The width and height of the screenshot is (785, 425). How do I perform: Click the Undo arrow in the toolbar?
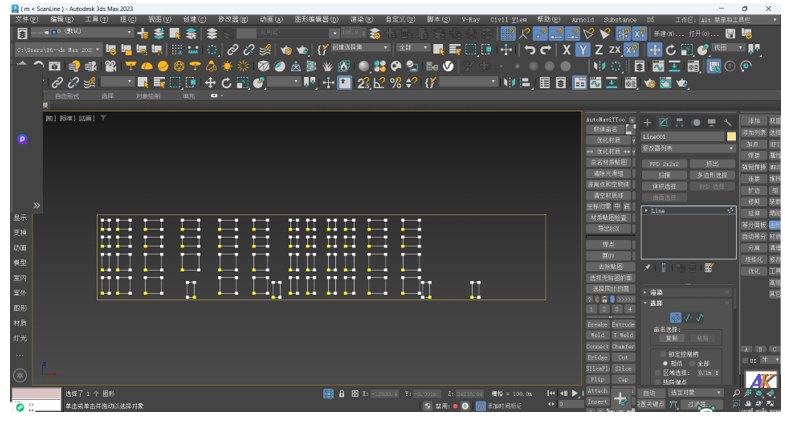tap(529, 49)
